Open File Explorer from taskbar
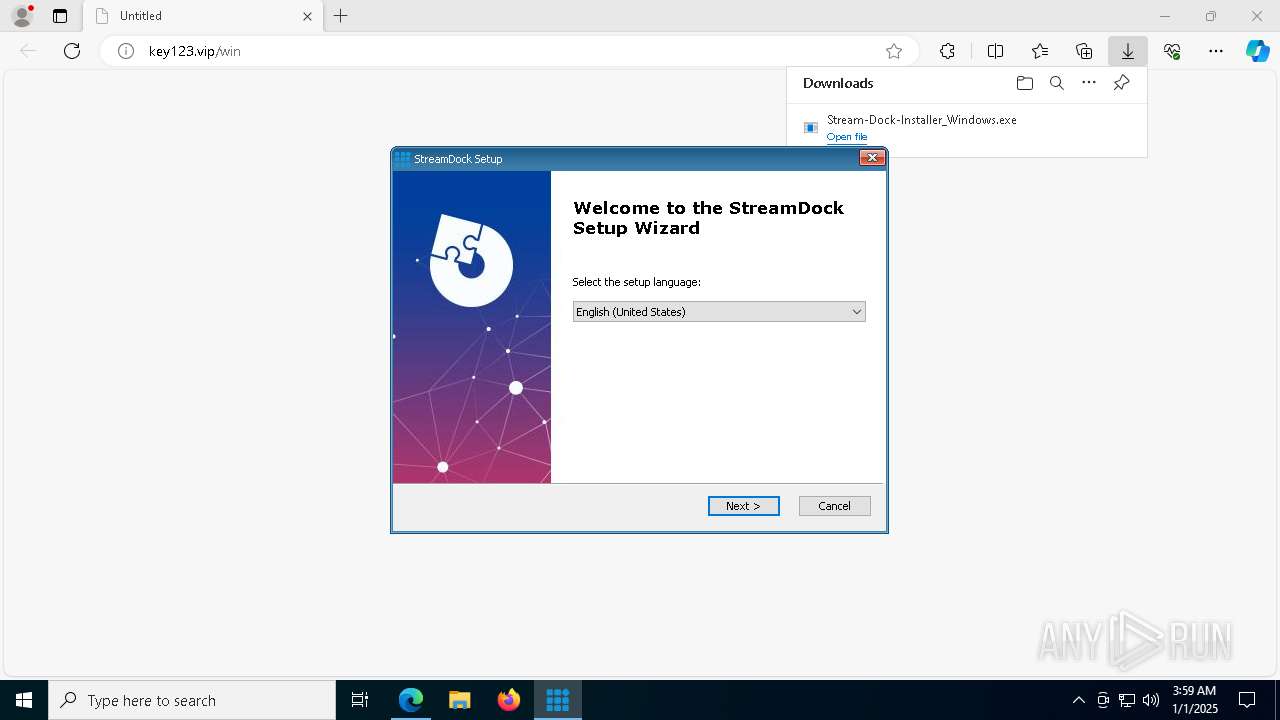This screenshot has height=720, width=1280. [x=460, y=700]
